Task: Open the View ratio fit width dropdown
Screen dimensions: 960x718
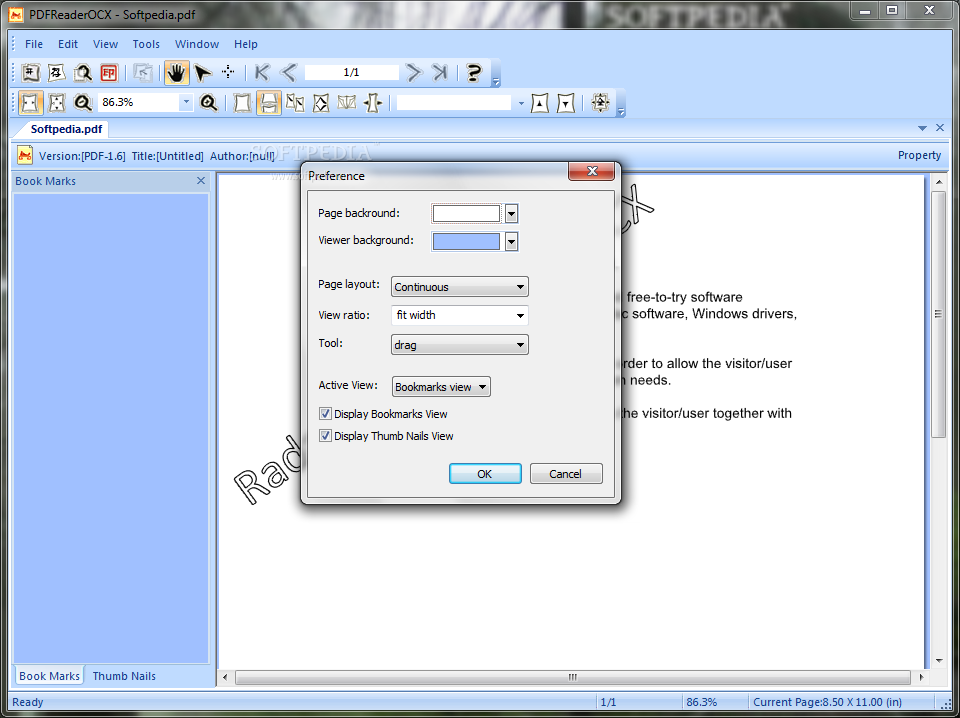Action: tap(460, 315)
